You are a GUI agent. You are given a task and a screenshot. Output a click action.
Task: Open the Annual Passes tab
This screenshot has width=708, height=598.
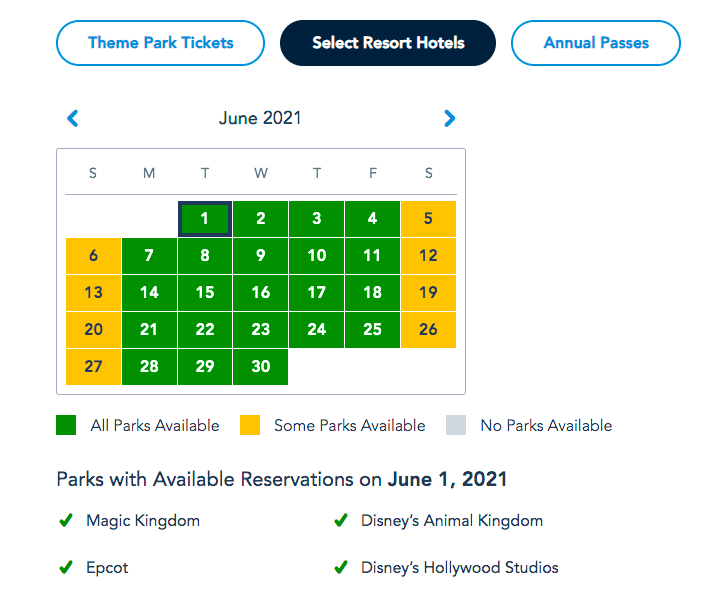point(596,43)
